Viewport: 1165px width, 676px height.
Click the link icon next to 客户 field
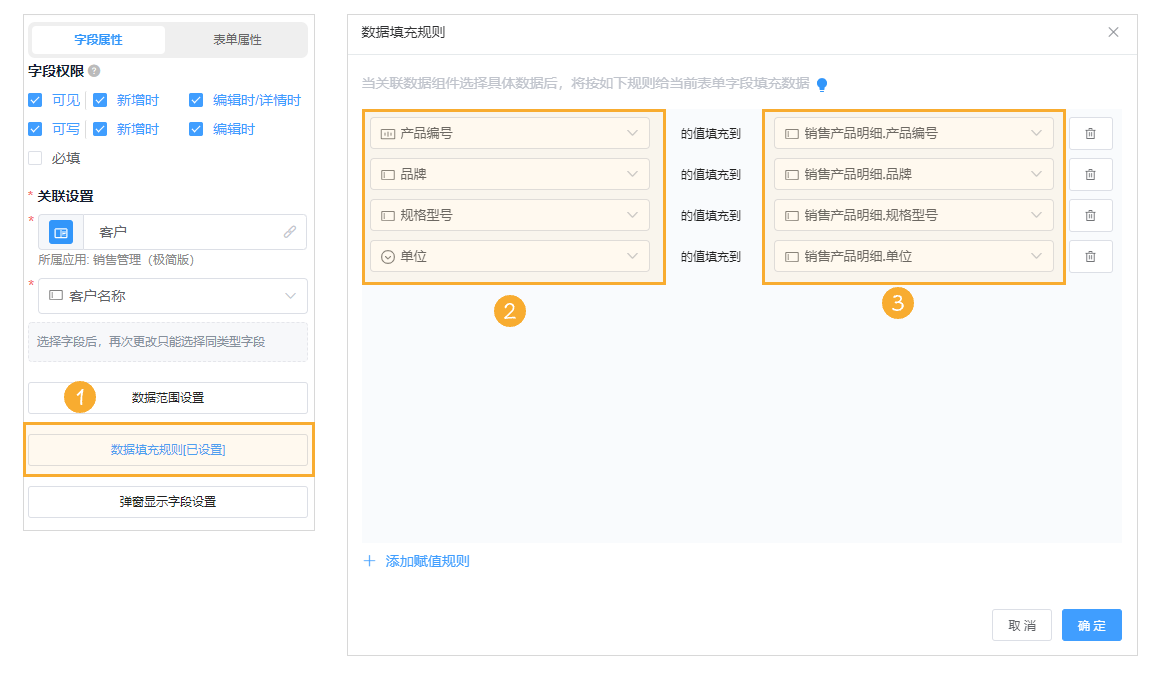tap(291, 231)
